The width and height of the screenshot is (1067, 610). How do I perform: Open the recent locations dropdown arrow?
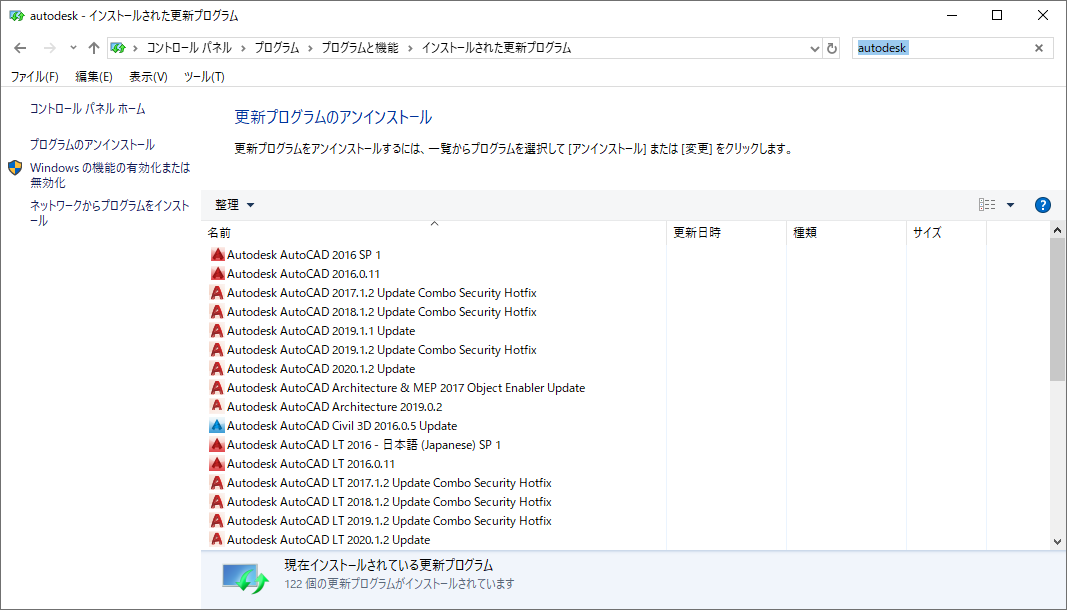[x=73, y=48]
